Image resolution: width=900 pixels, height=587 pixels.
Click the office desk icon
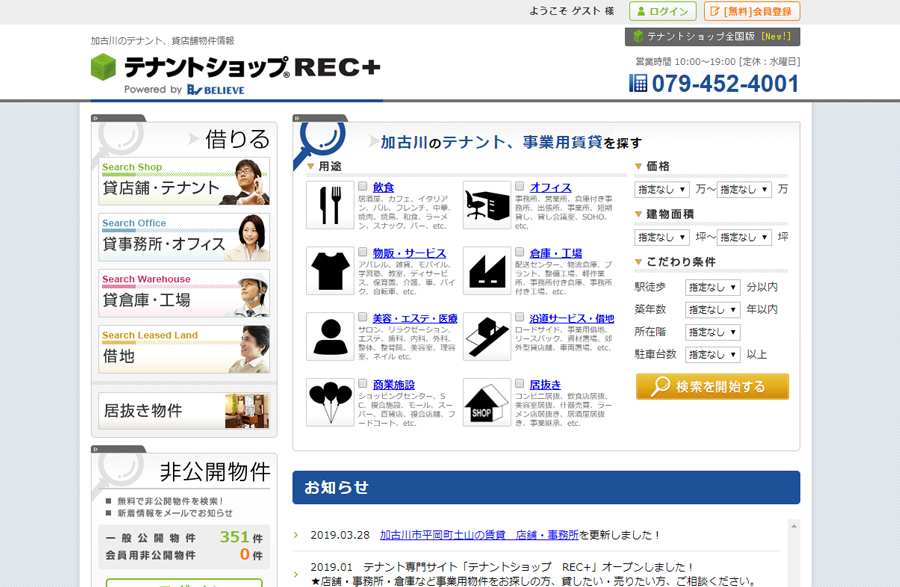tap(487, 205)
